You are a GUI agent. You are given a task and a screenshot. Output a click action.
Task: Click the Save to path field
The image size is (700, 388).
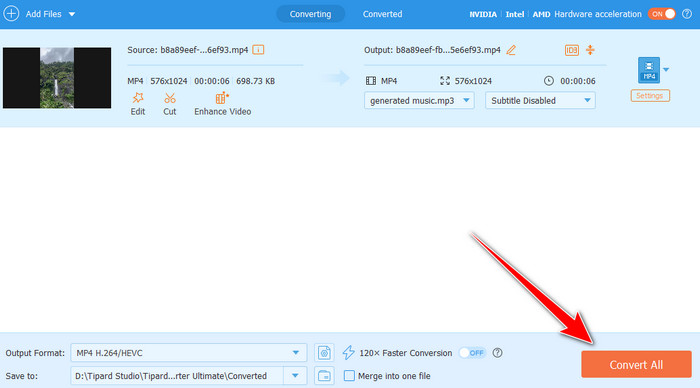(x=177, y=376)
